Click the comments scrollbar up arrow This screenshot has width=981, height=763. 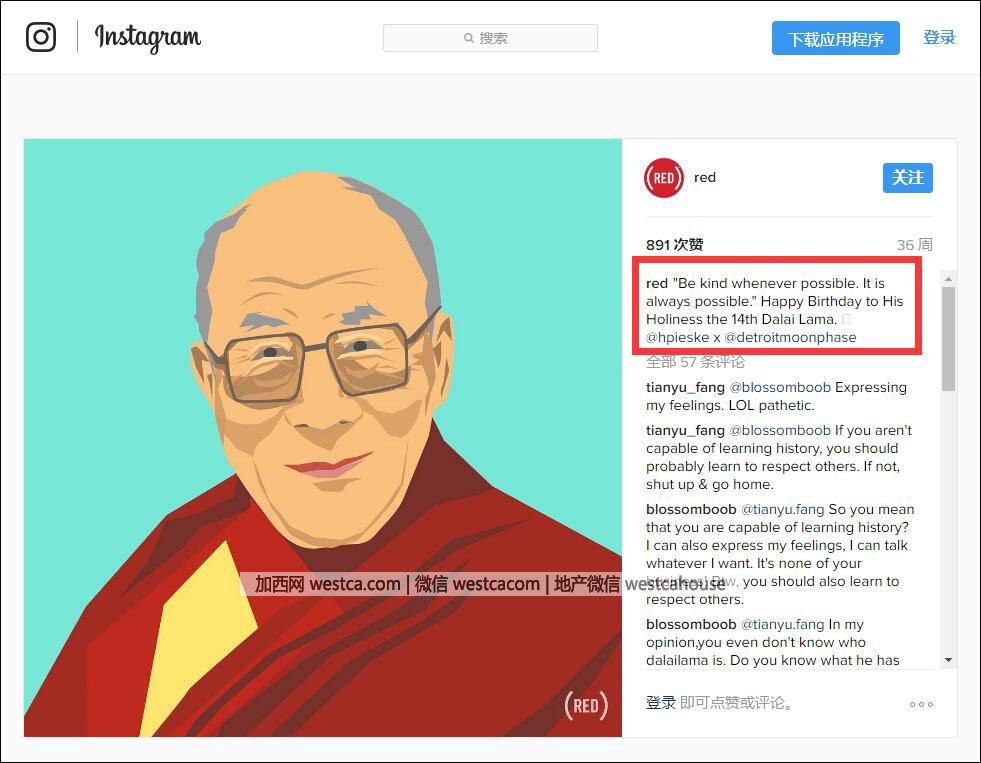point(948,279)
